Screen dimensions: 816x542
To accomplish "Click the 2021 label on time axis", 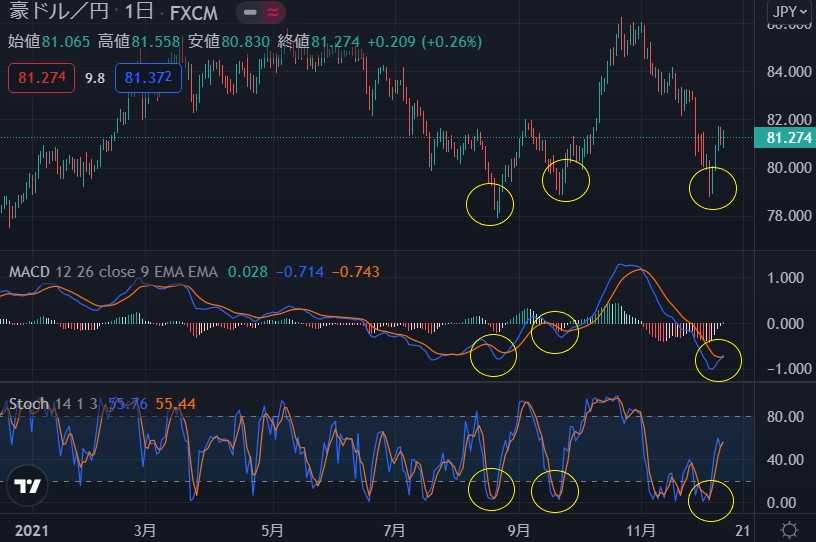I will 32,531.
